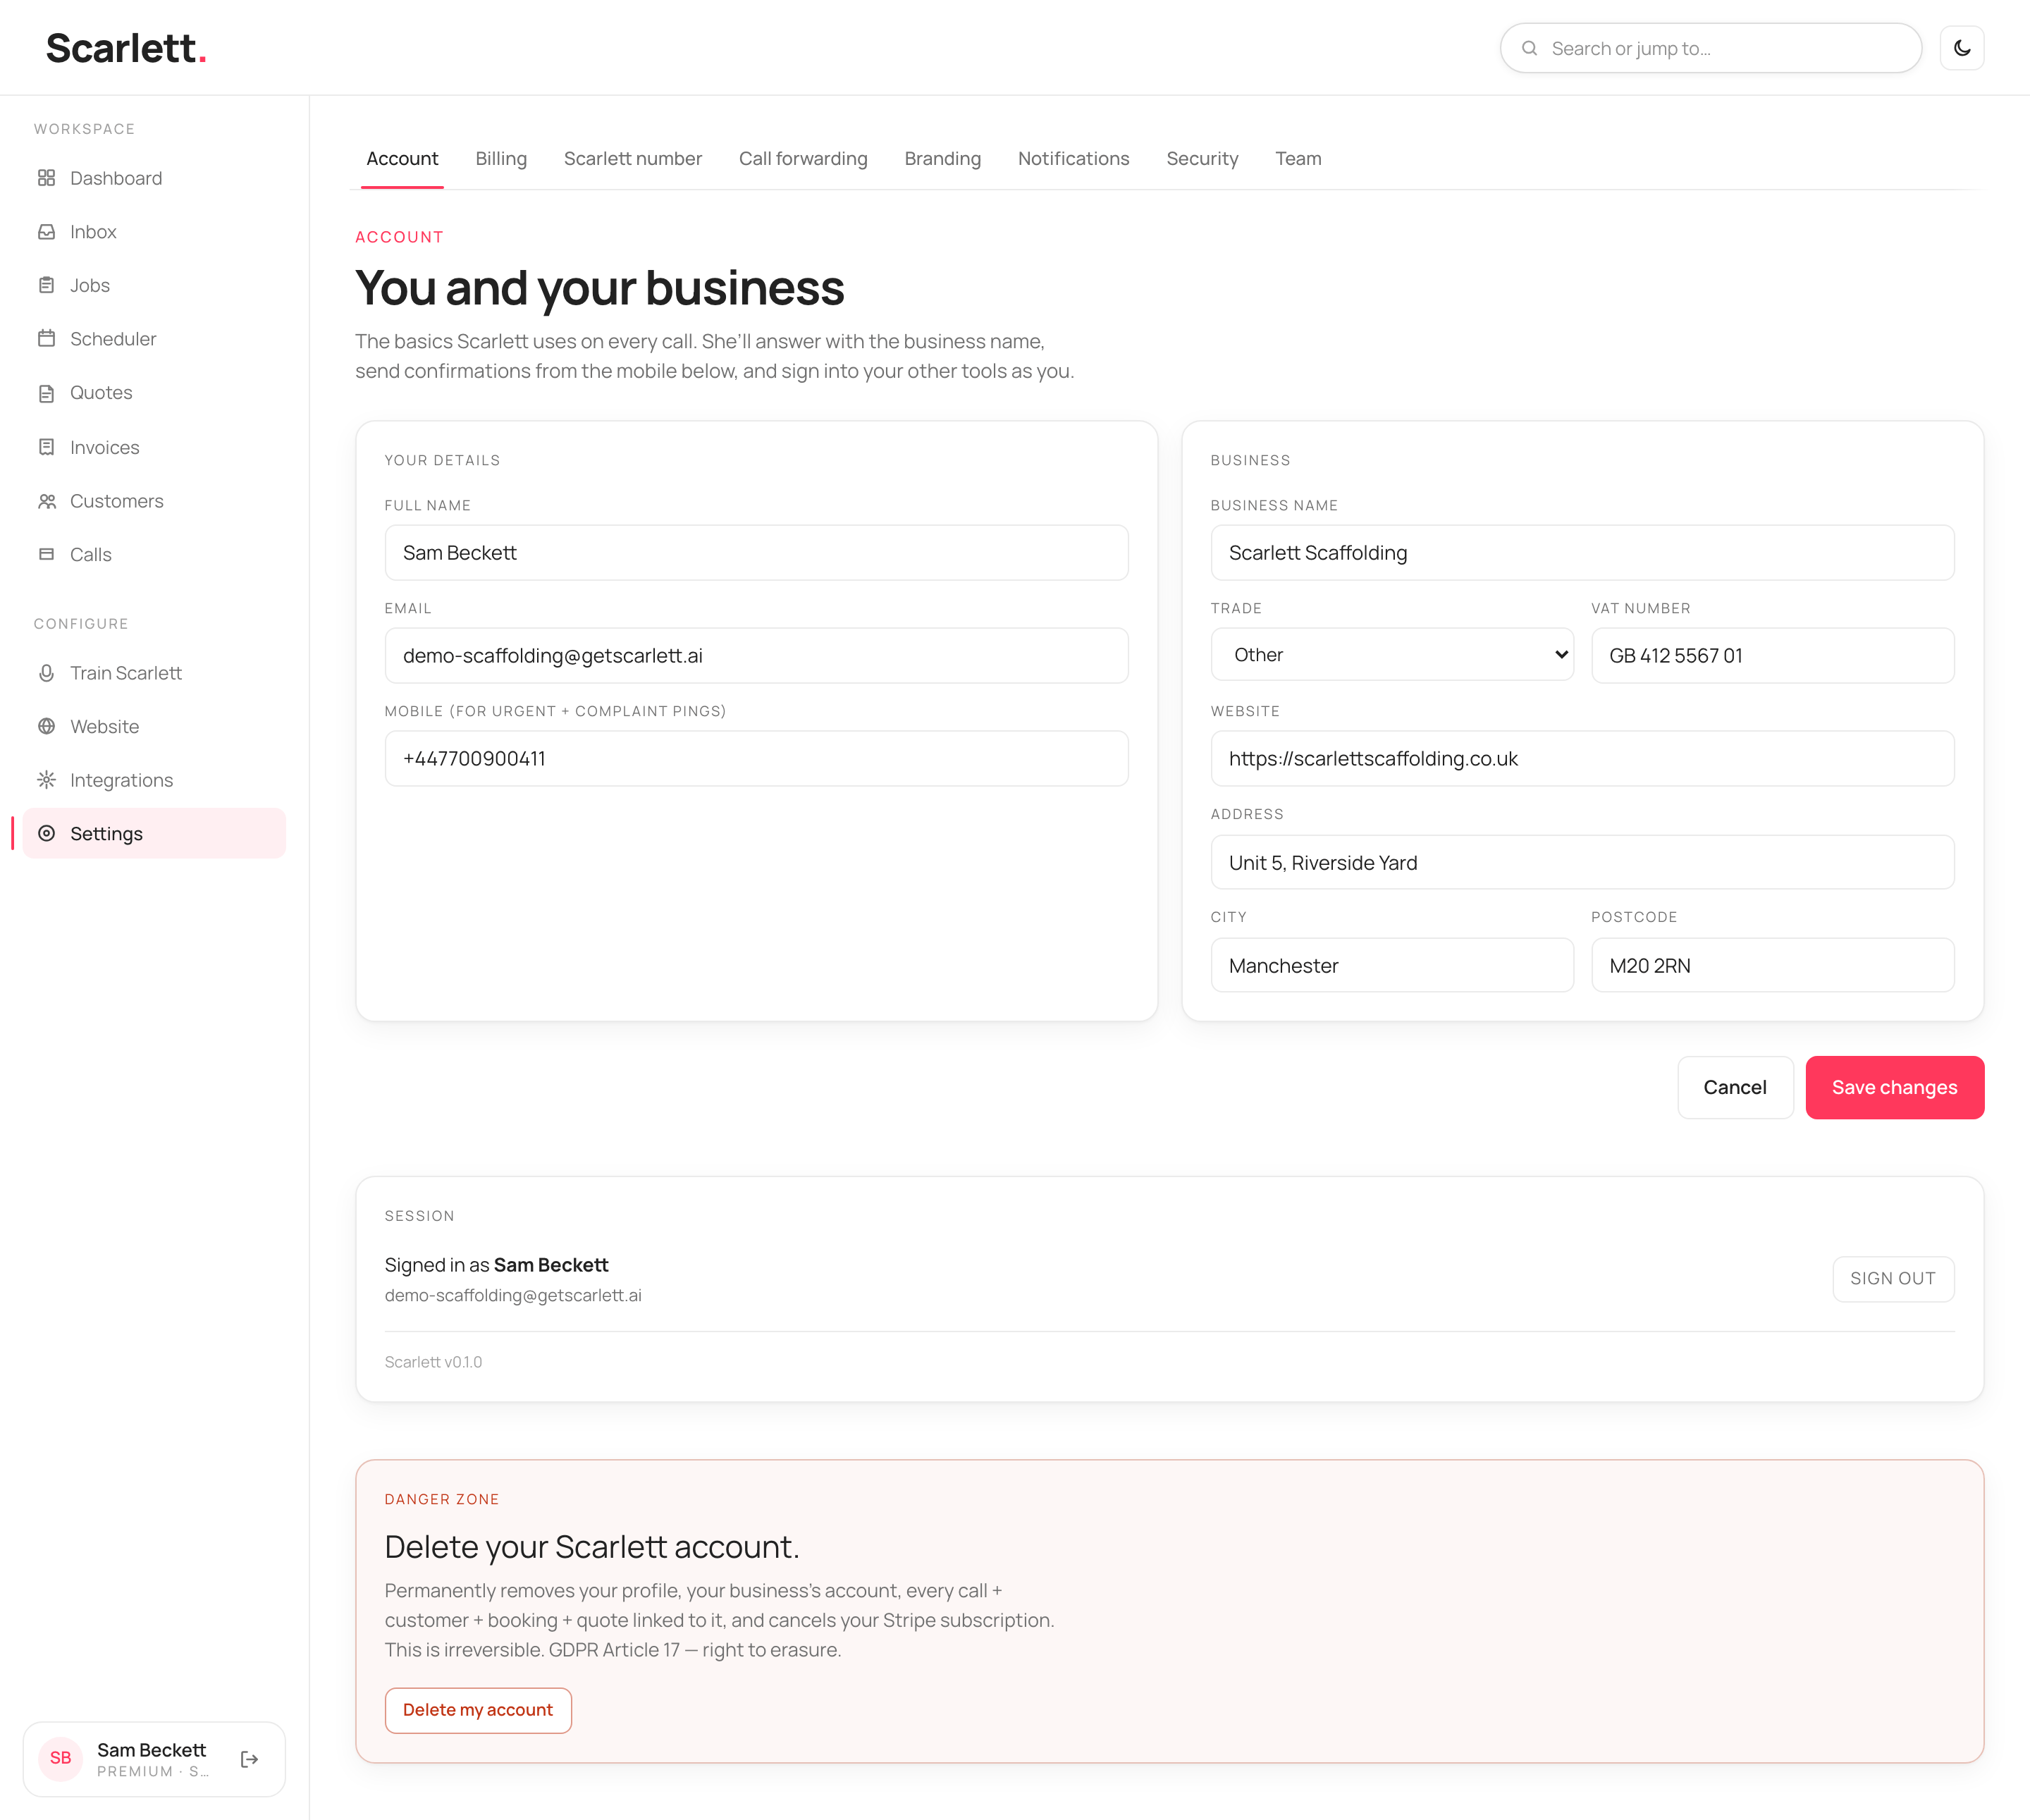The height and width of the screenshot is (1820, 2030).
Task: Click the Postcode field M20 2RN
Action: pos(1773,966)
